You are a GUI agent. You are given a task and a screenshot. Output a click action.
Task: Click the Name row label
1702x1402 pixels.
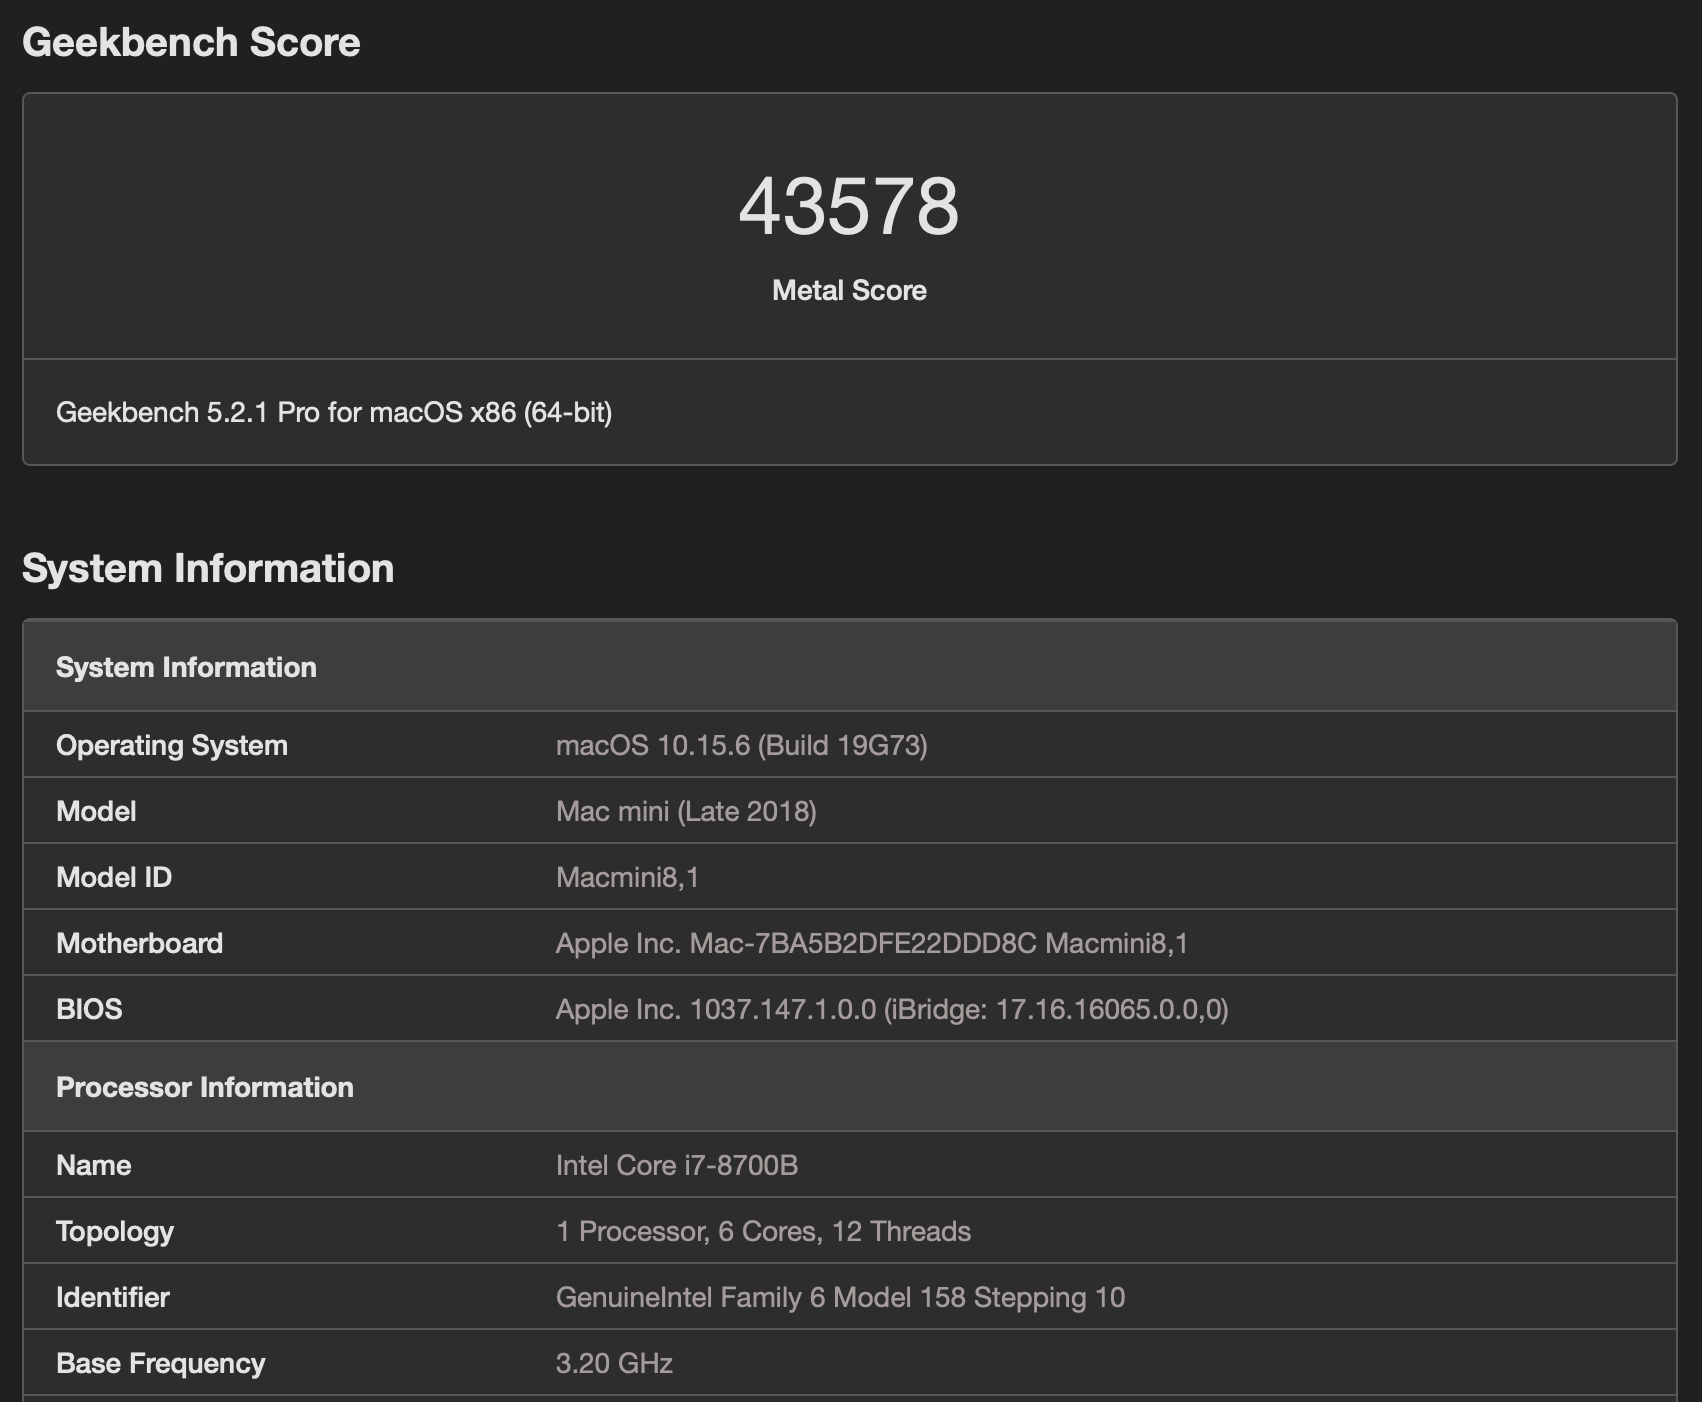pyautogui.click(x=94, y=1165)
